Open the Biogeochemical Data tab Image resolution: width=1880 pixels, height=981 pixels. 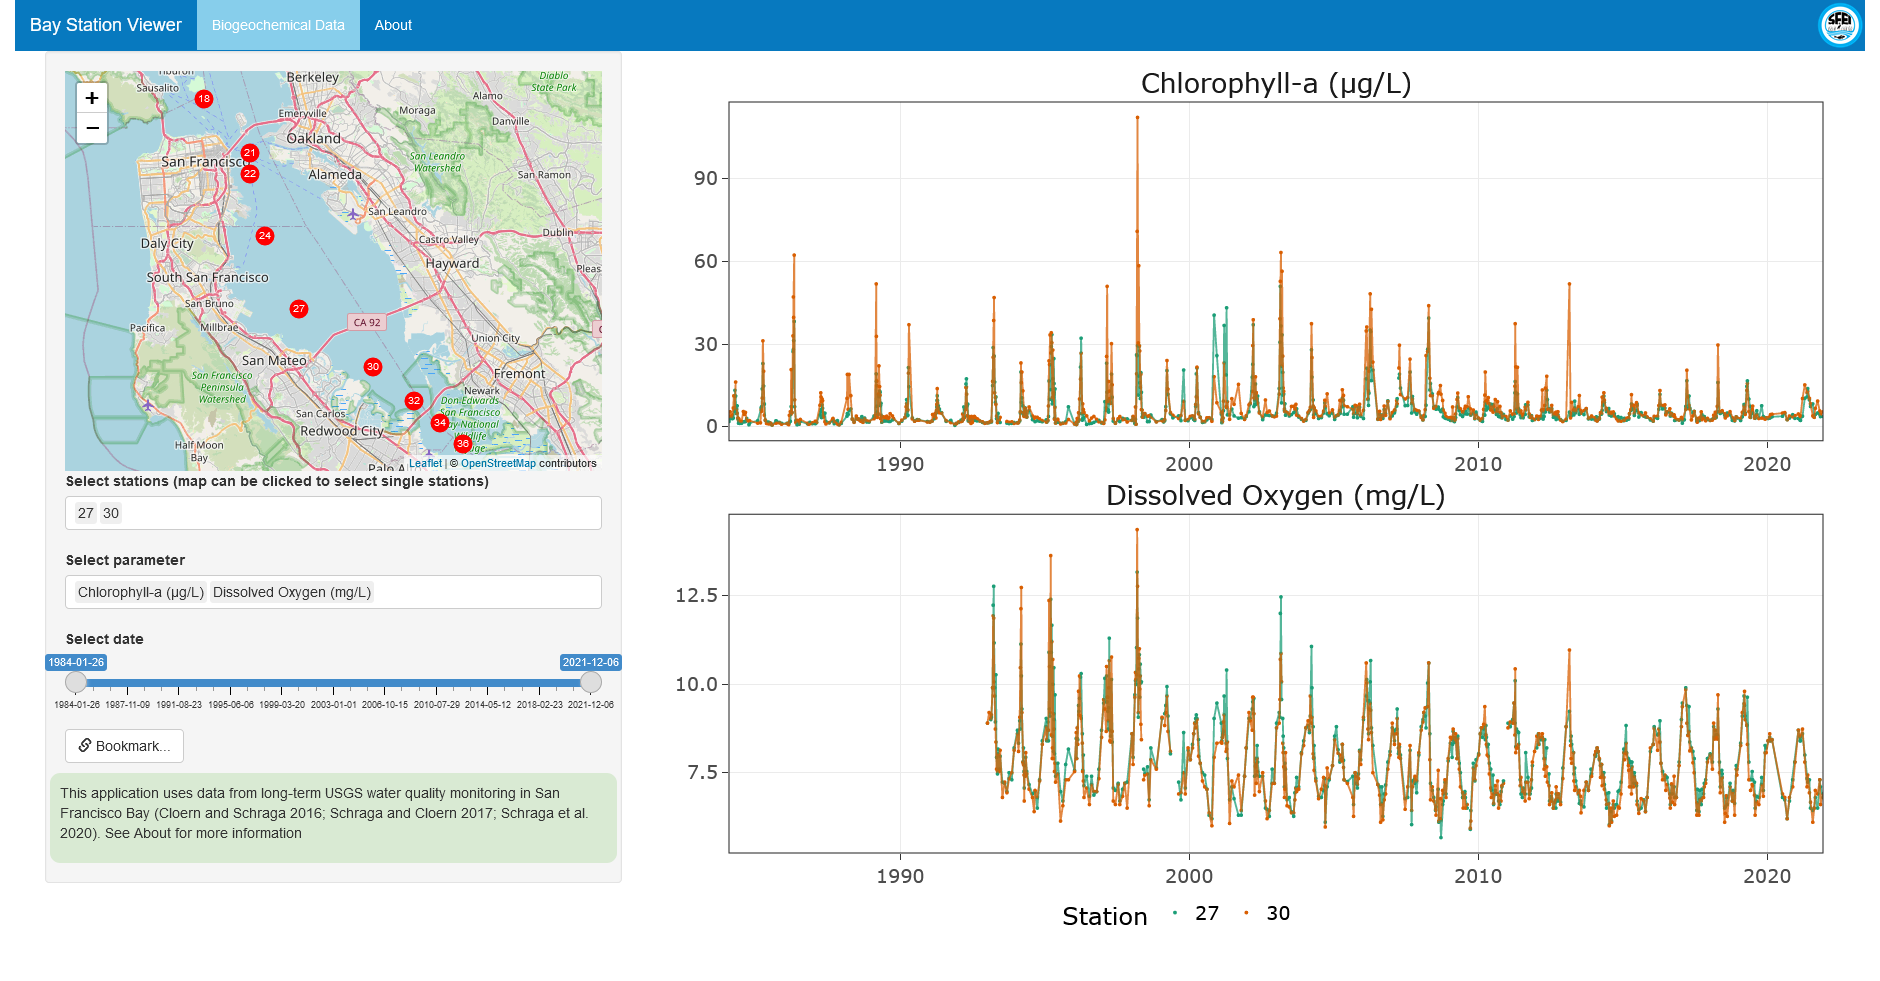point(278,25)
